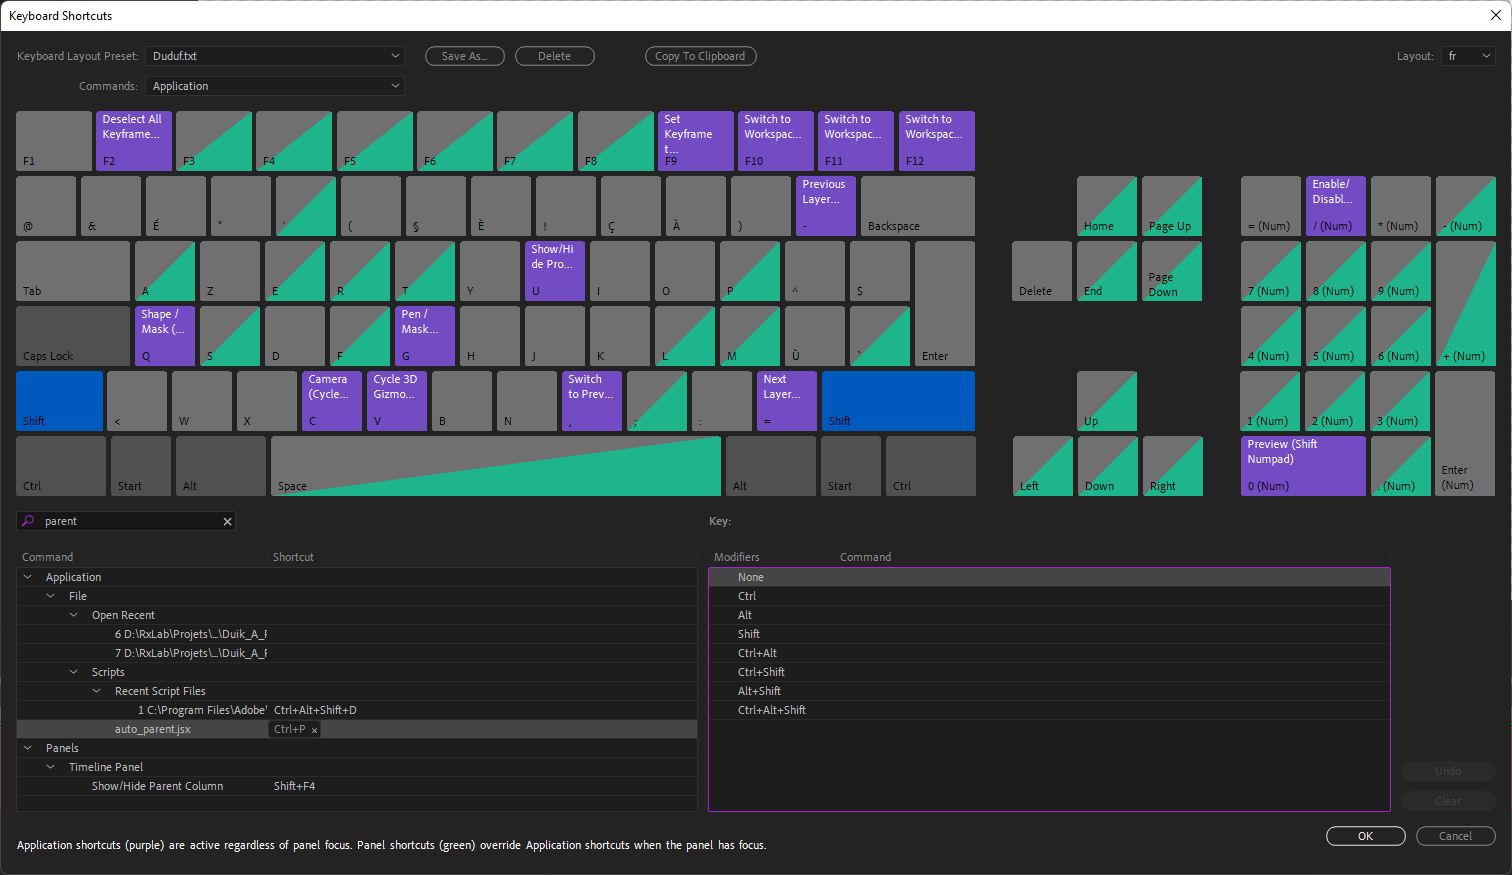The width and height of the screenshot is (1512, 875).
Task: Remove the Ctrl+P shortcut from auto_parent.jsx
Action: pos(314,730)
